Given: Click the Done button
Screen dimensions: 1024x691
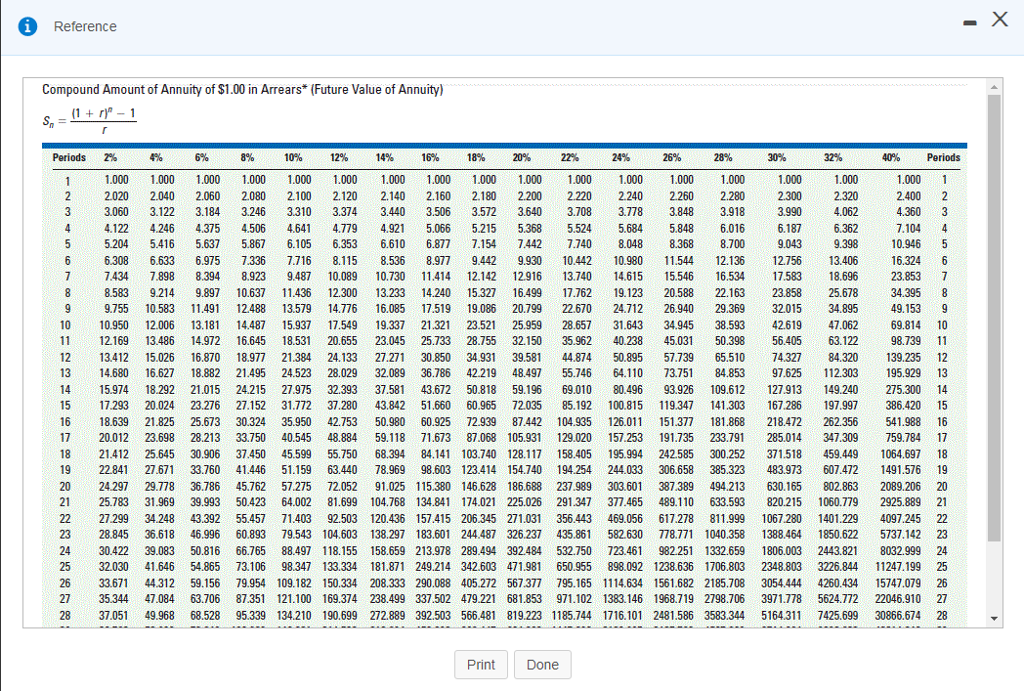Looking at the screenshot, I should [x=542, y=664].
